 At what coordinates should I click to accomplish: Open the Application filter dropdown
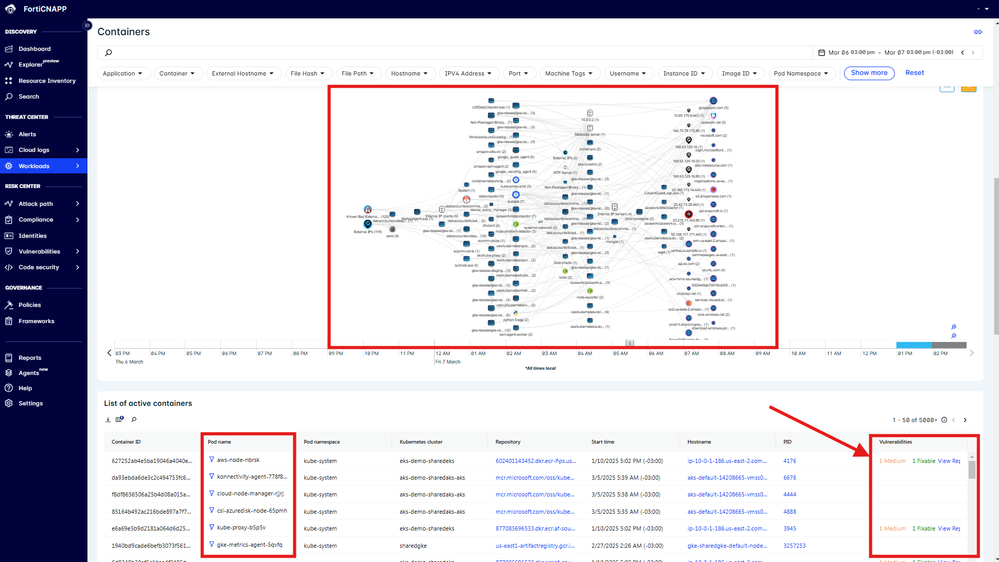click(x=123, y=73)
